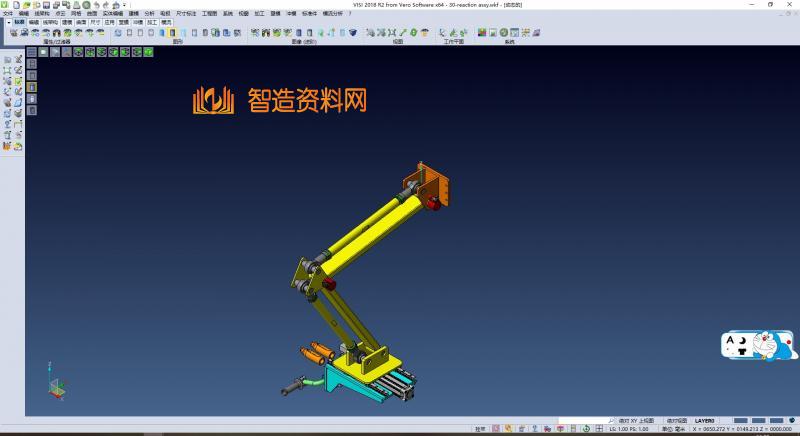Click the A letter on Doraemon input widget
The height and width of the screenshot is (436, 800).
point(730,340)
